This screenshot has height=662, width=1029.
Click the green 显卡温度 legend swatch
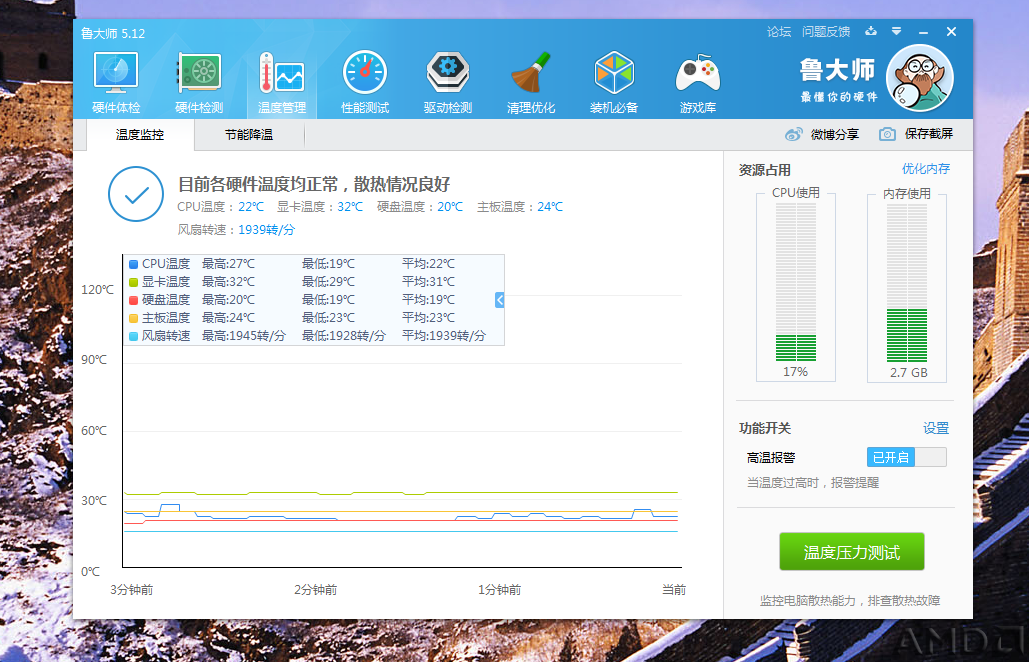[133, 282]
